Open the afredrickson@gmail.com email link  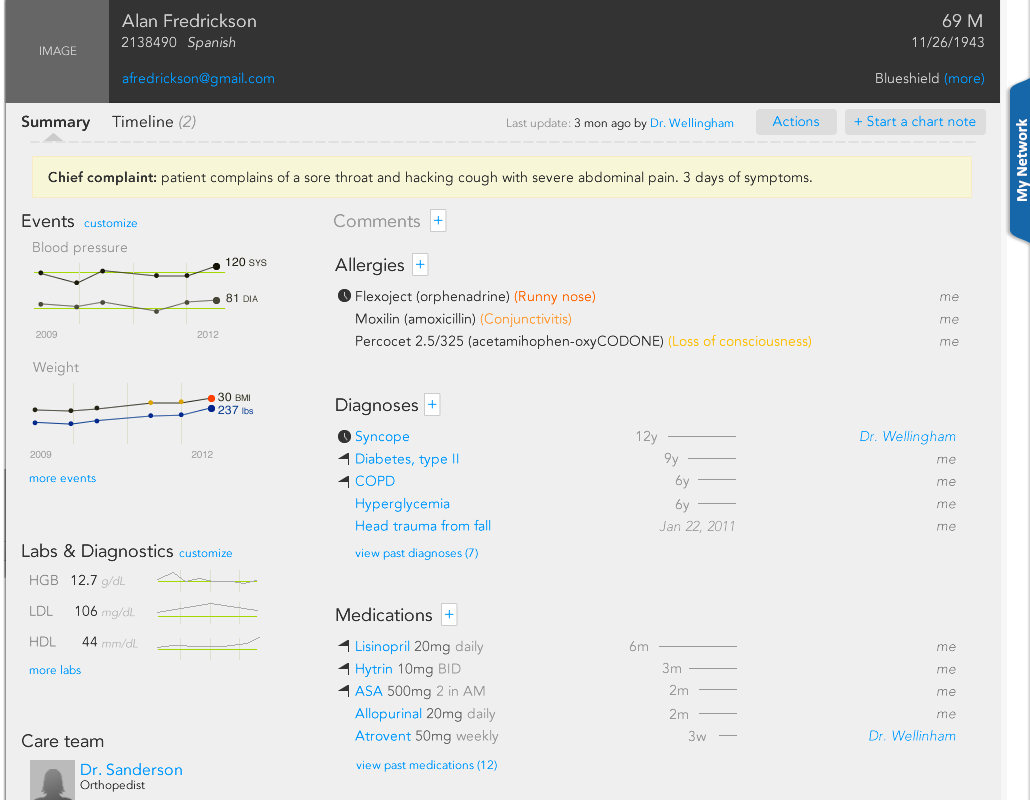198,79
